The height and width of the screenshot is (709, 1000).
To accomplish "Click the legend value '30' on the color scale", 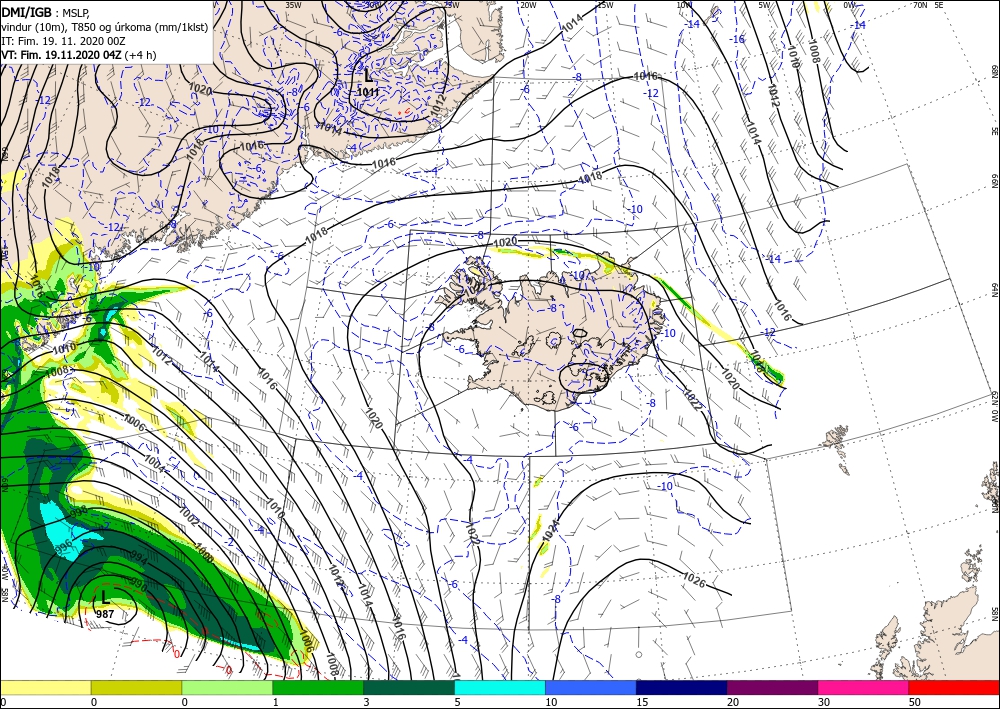I will pos(824,702).
